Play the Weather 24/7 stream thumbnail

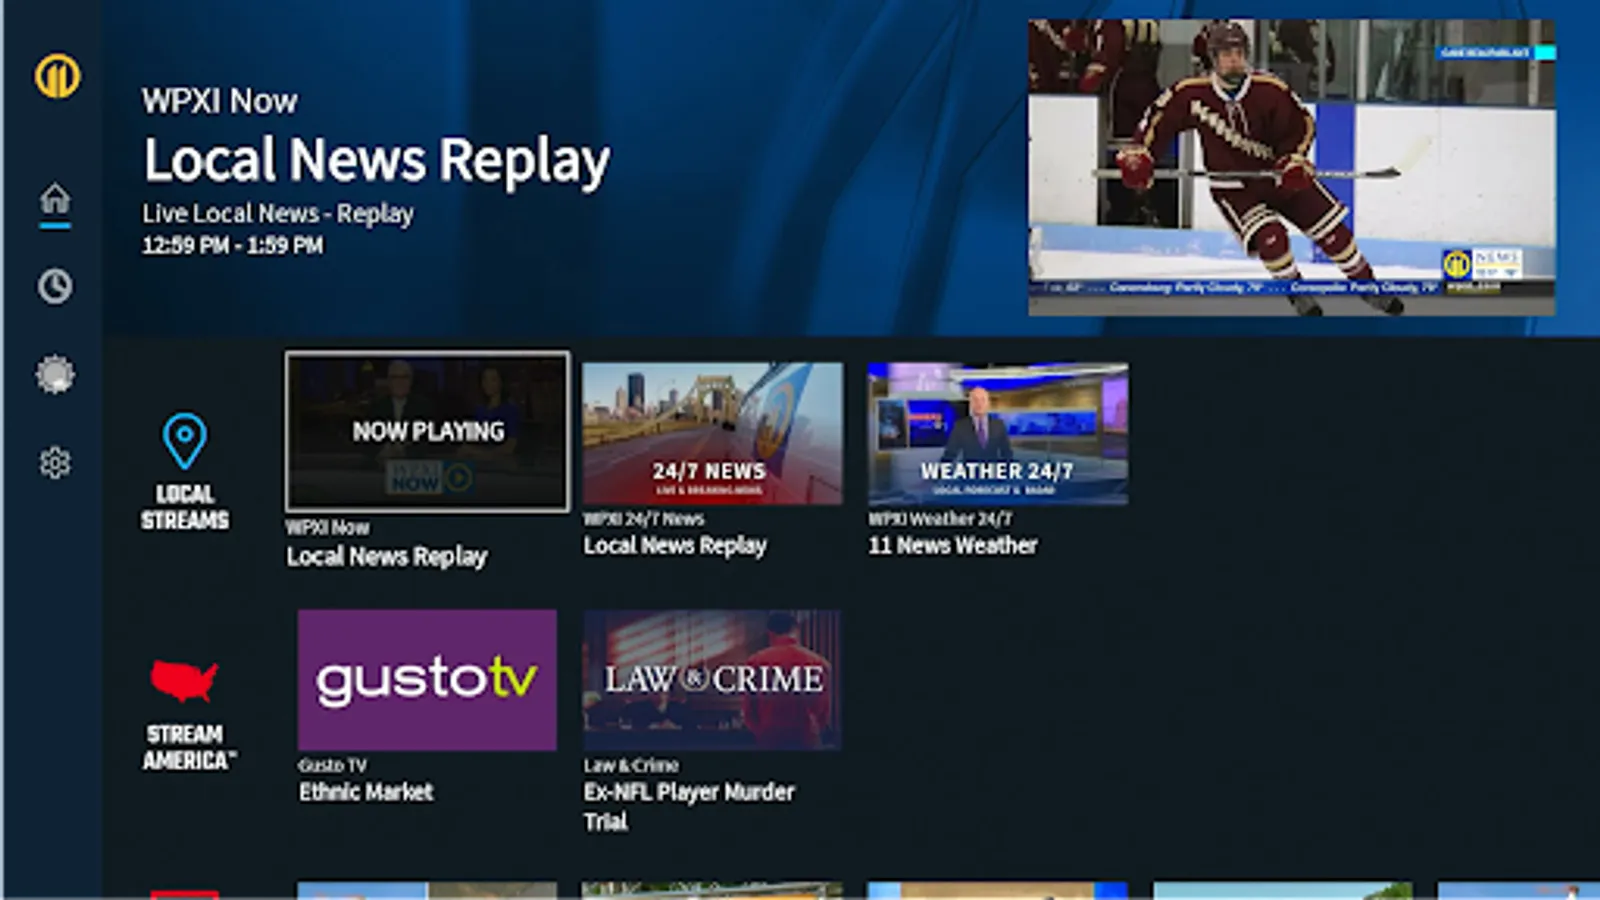[x=998, y=433]
